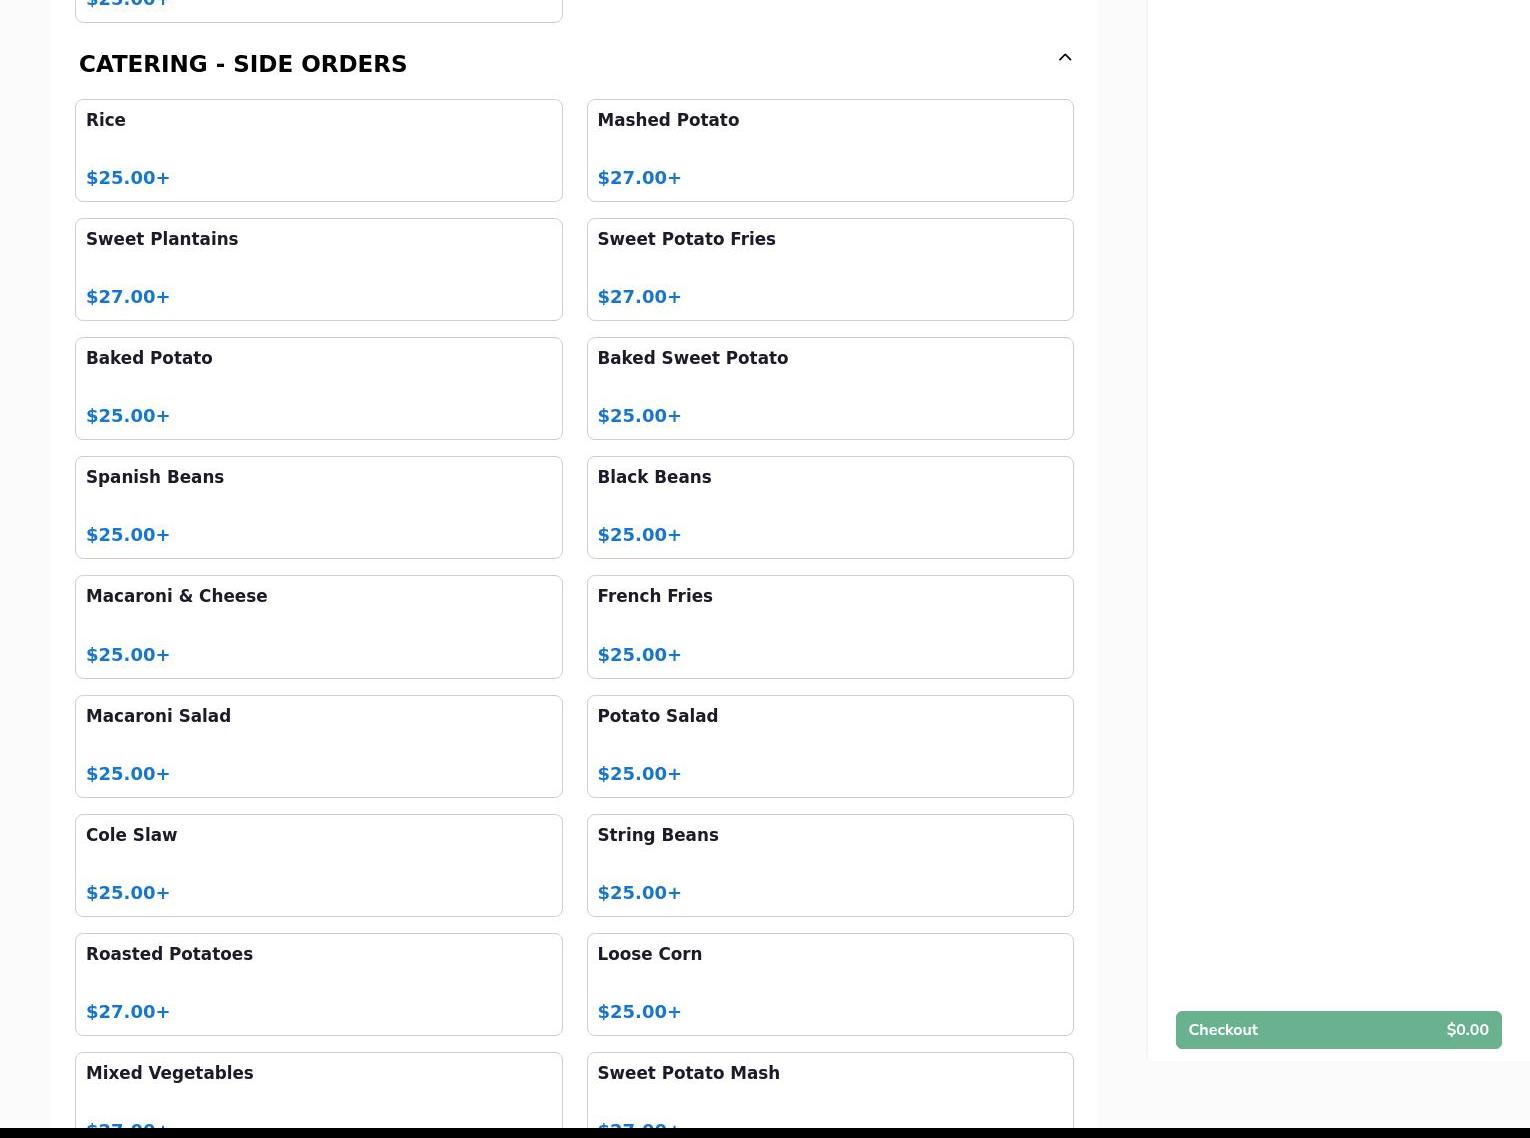Collapse the Catering - Side Orders section

coord(1065,58)
